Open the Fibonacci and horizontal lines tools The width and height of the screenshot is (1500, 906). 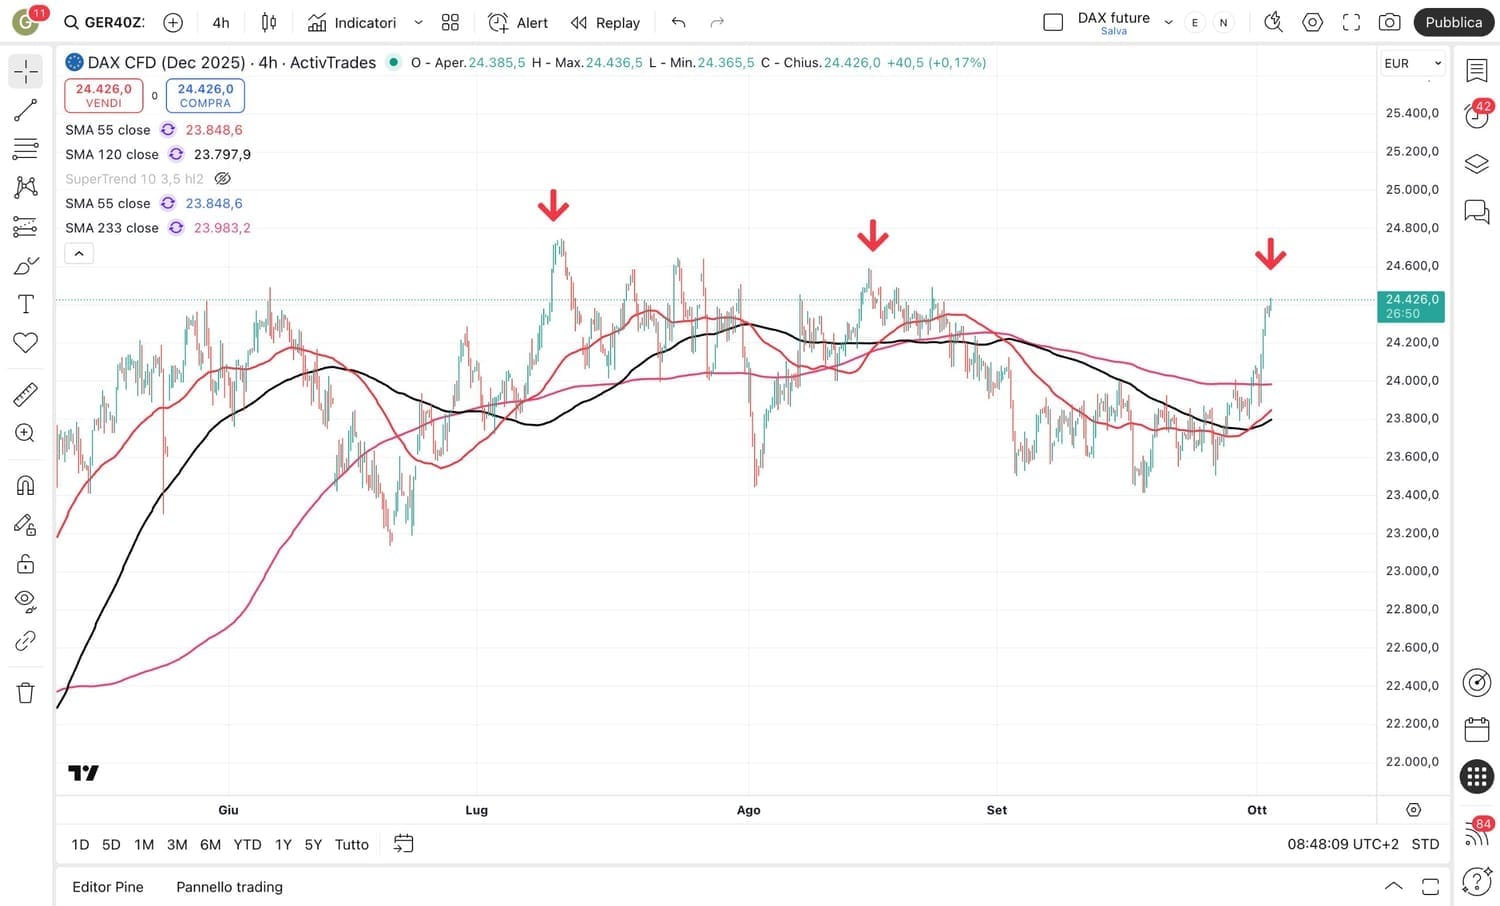tap(26, 149)
